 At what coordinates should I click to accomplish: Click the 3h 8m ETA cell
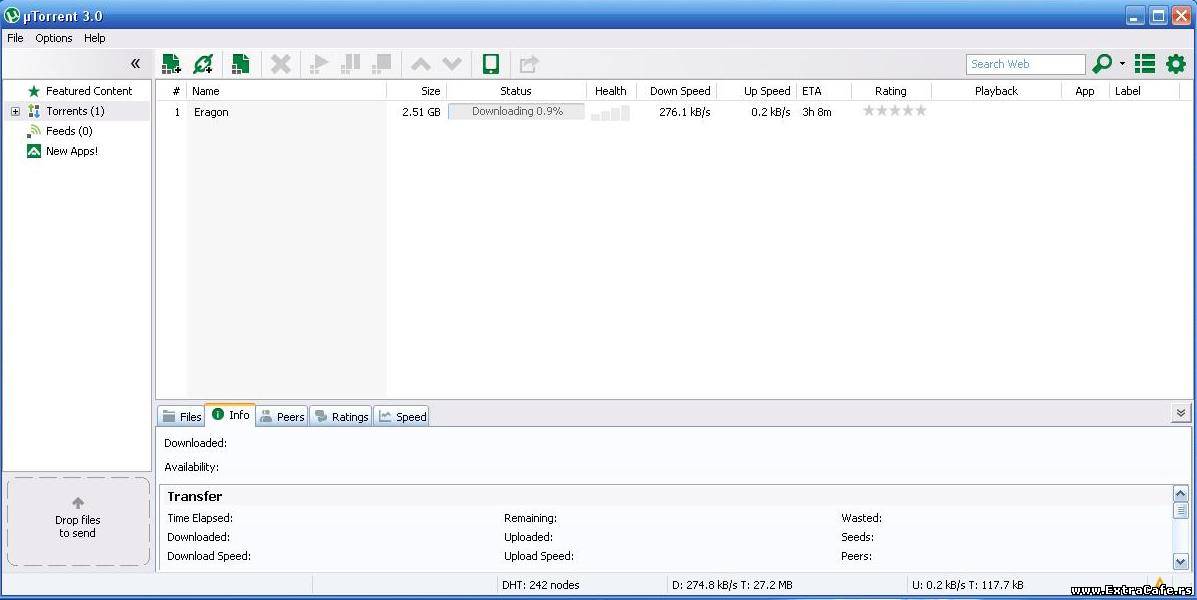coord(817,111)
